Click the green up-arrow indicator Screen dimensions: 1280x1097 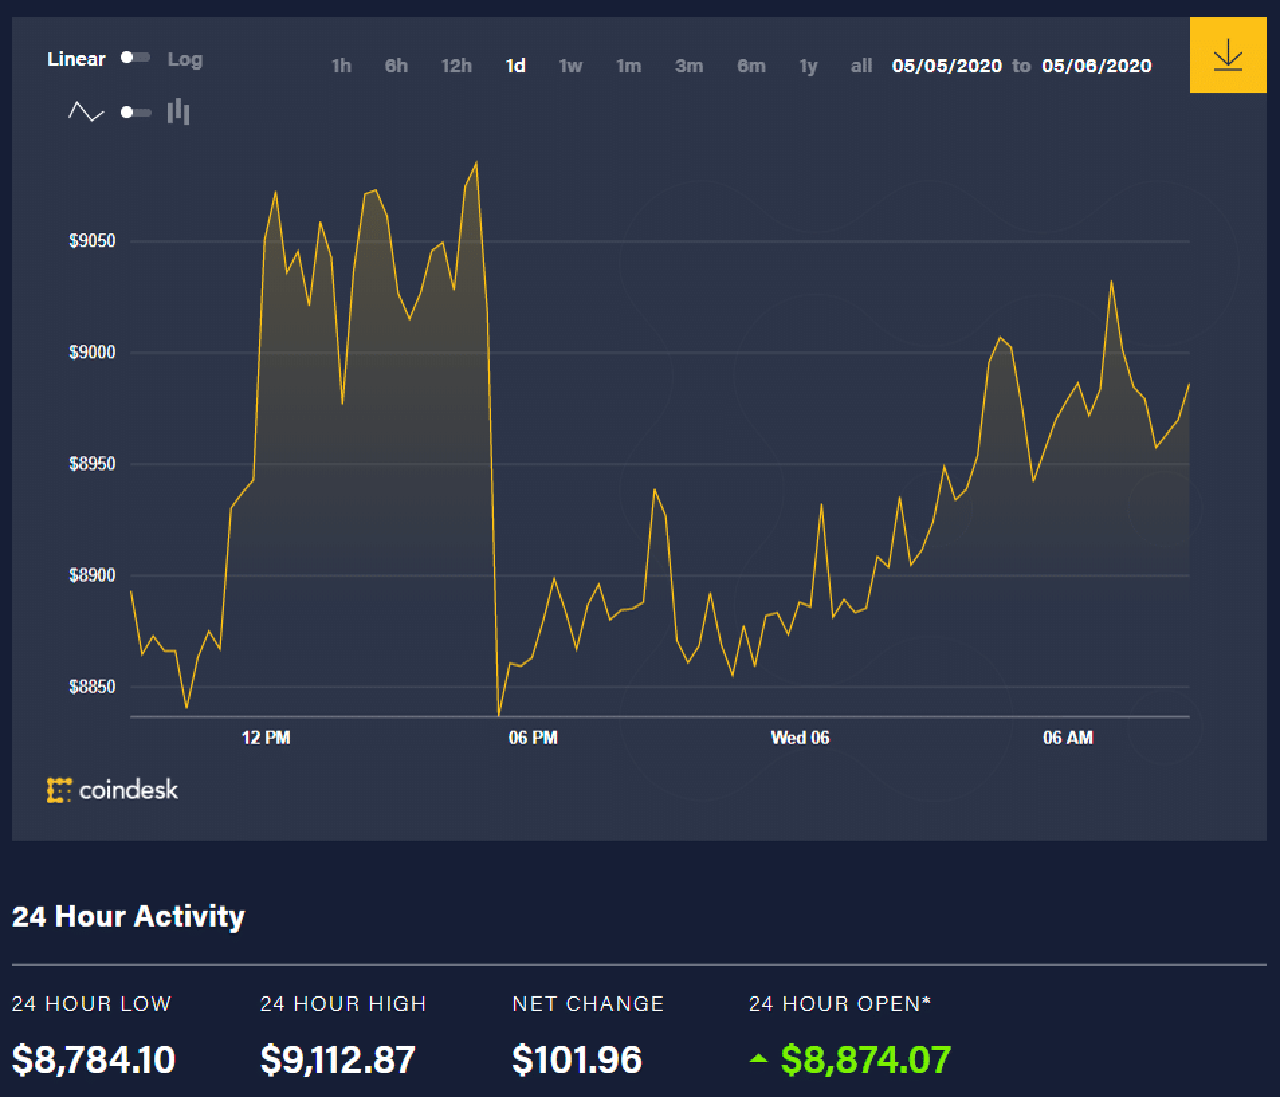click(759, 1058)
